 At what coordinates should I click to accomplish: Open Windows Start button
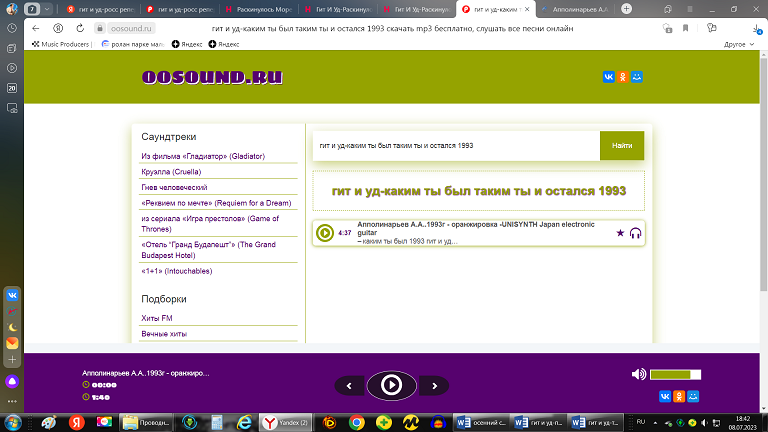point(13,422)
